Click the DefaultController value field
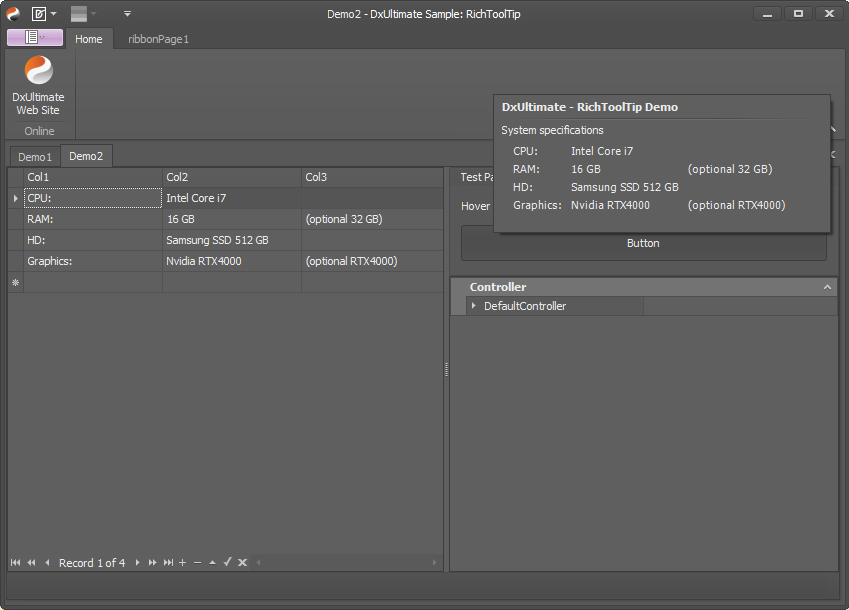Screen dimensions: 849x610 pyautogui.click(x=740, y=306)
